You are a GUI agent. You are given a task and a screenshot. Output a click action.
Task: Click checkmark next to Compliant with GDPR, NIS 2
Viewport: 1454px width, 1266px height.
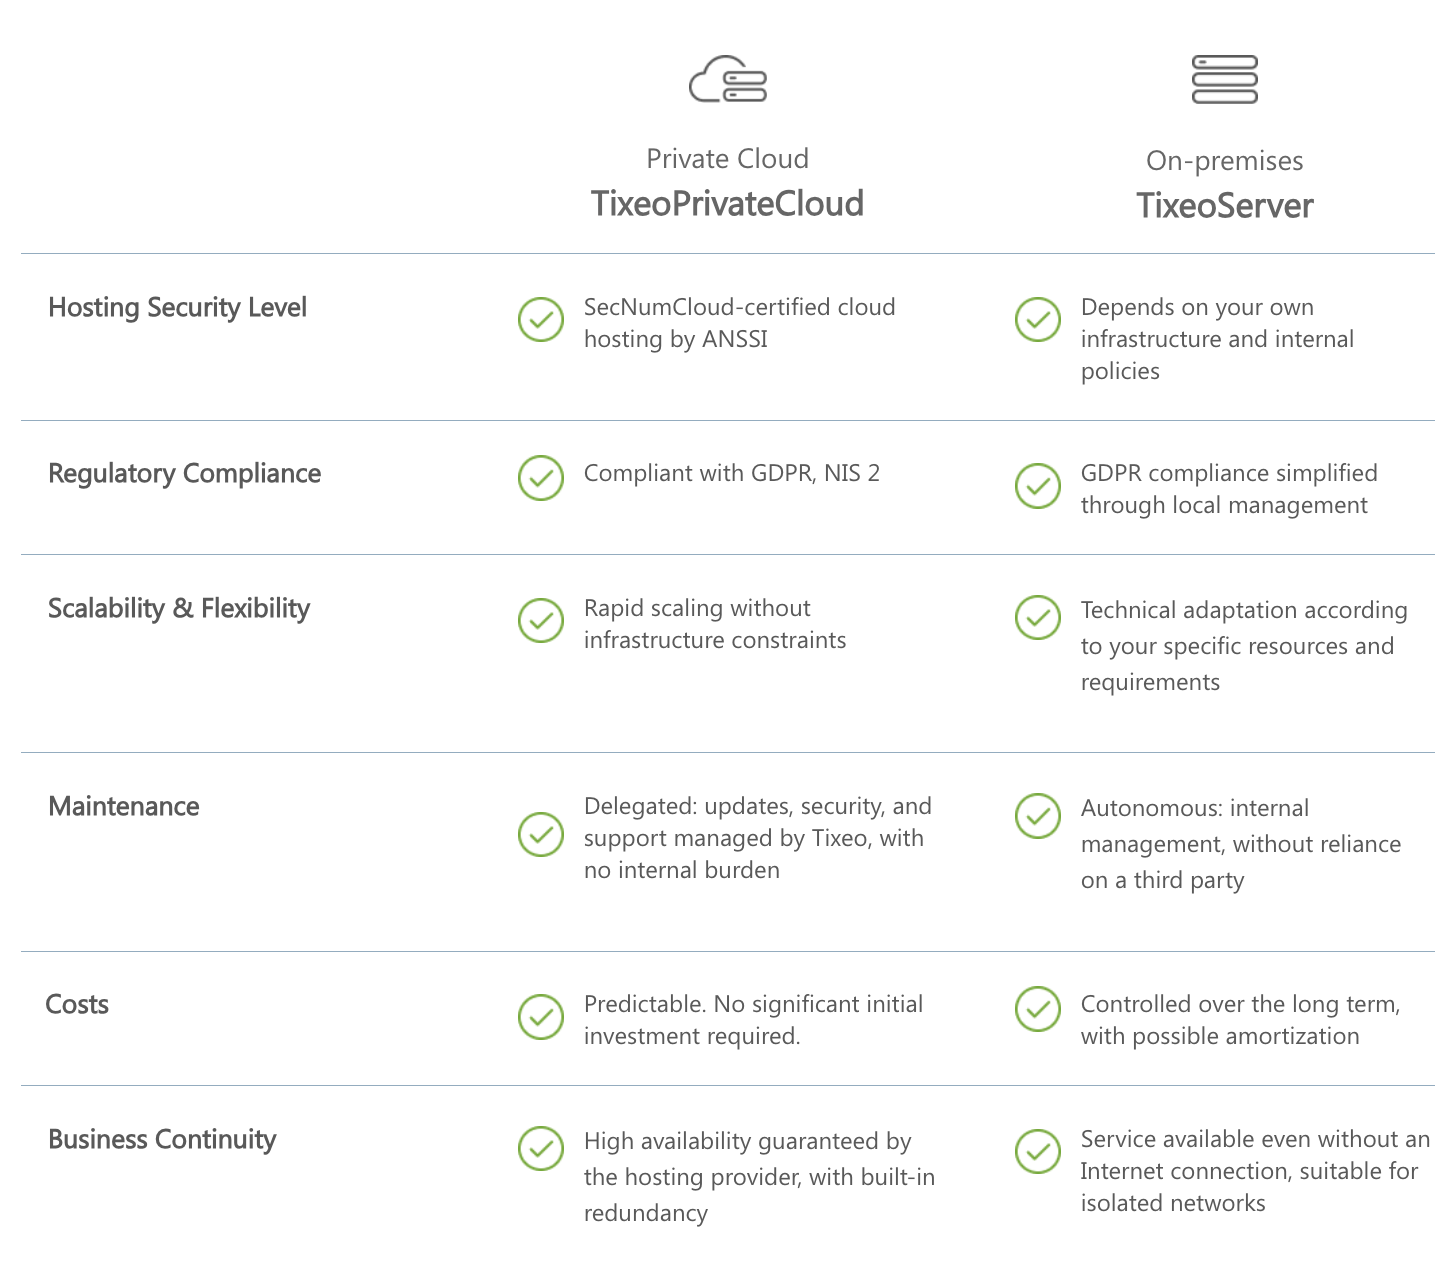[x=541, y=478]
